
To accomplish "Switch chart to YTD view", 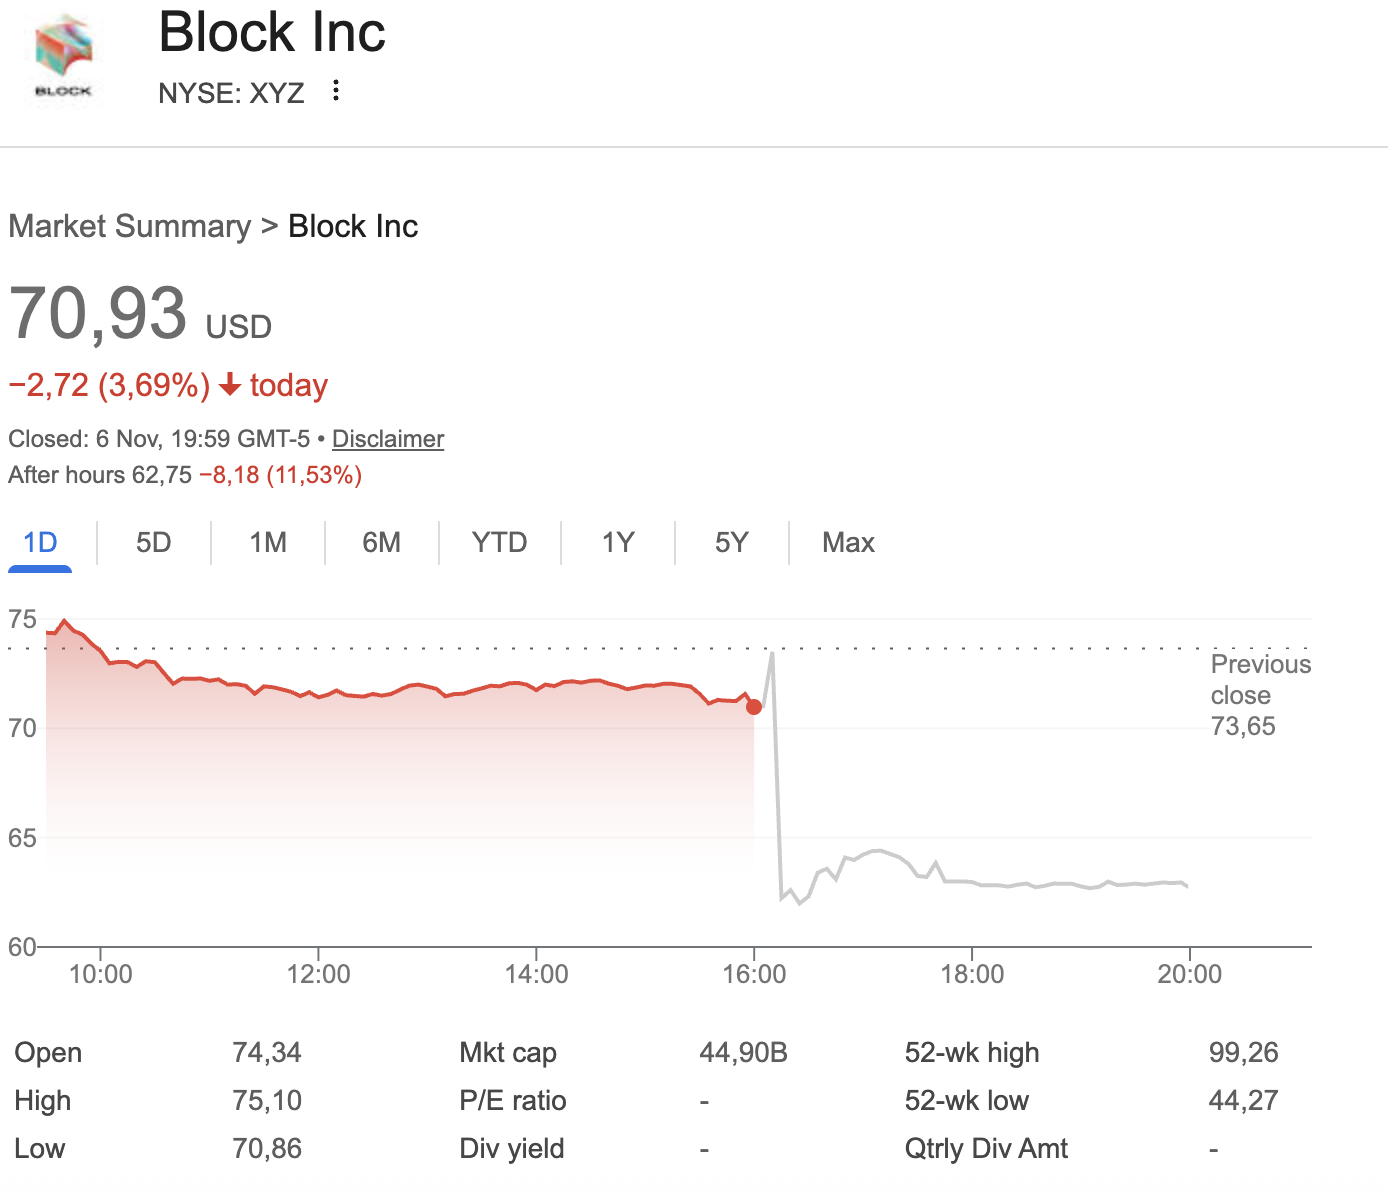I will [499, 543].
